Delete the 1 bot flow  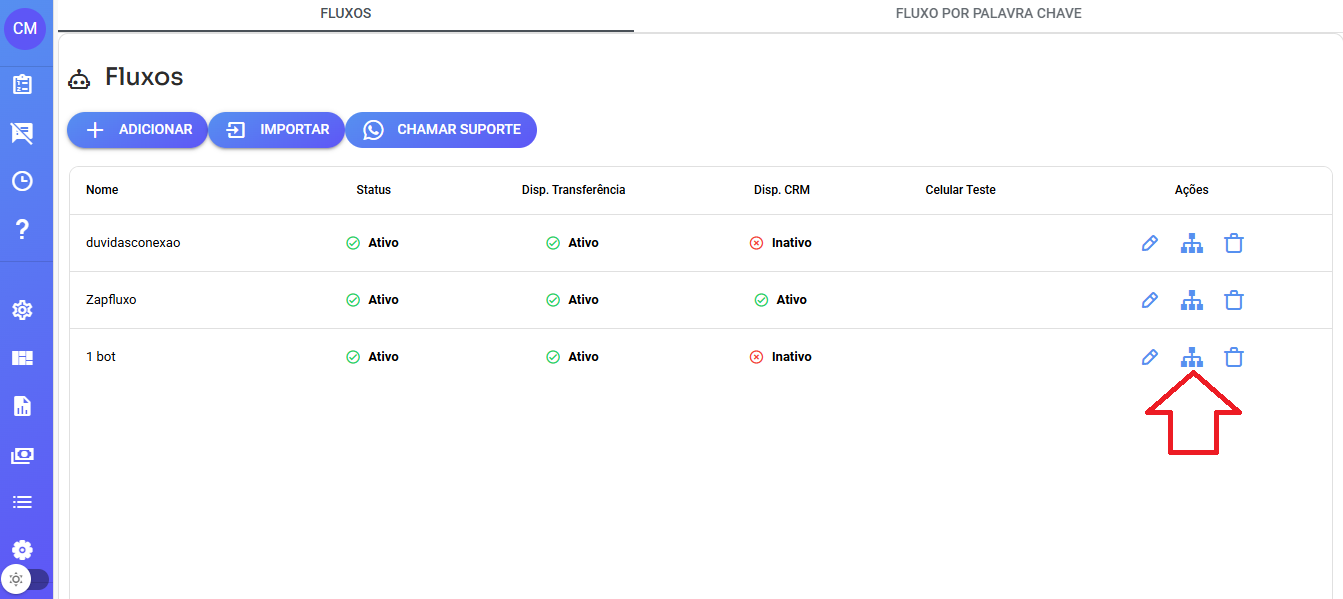[1234, 357]
